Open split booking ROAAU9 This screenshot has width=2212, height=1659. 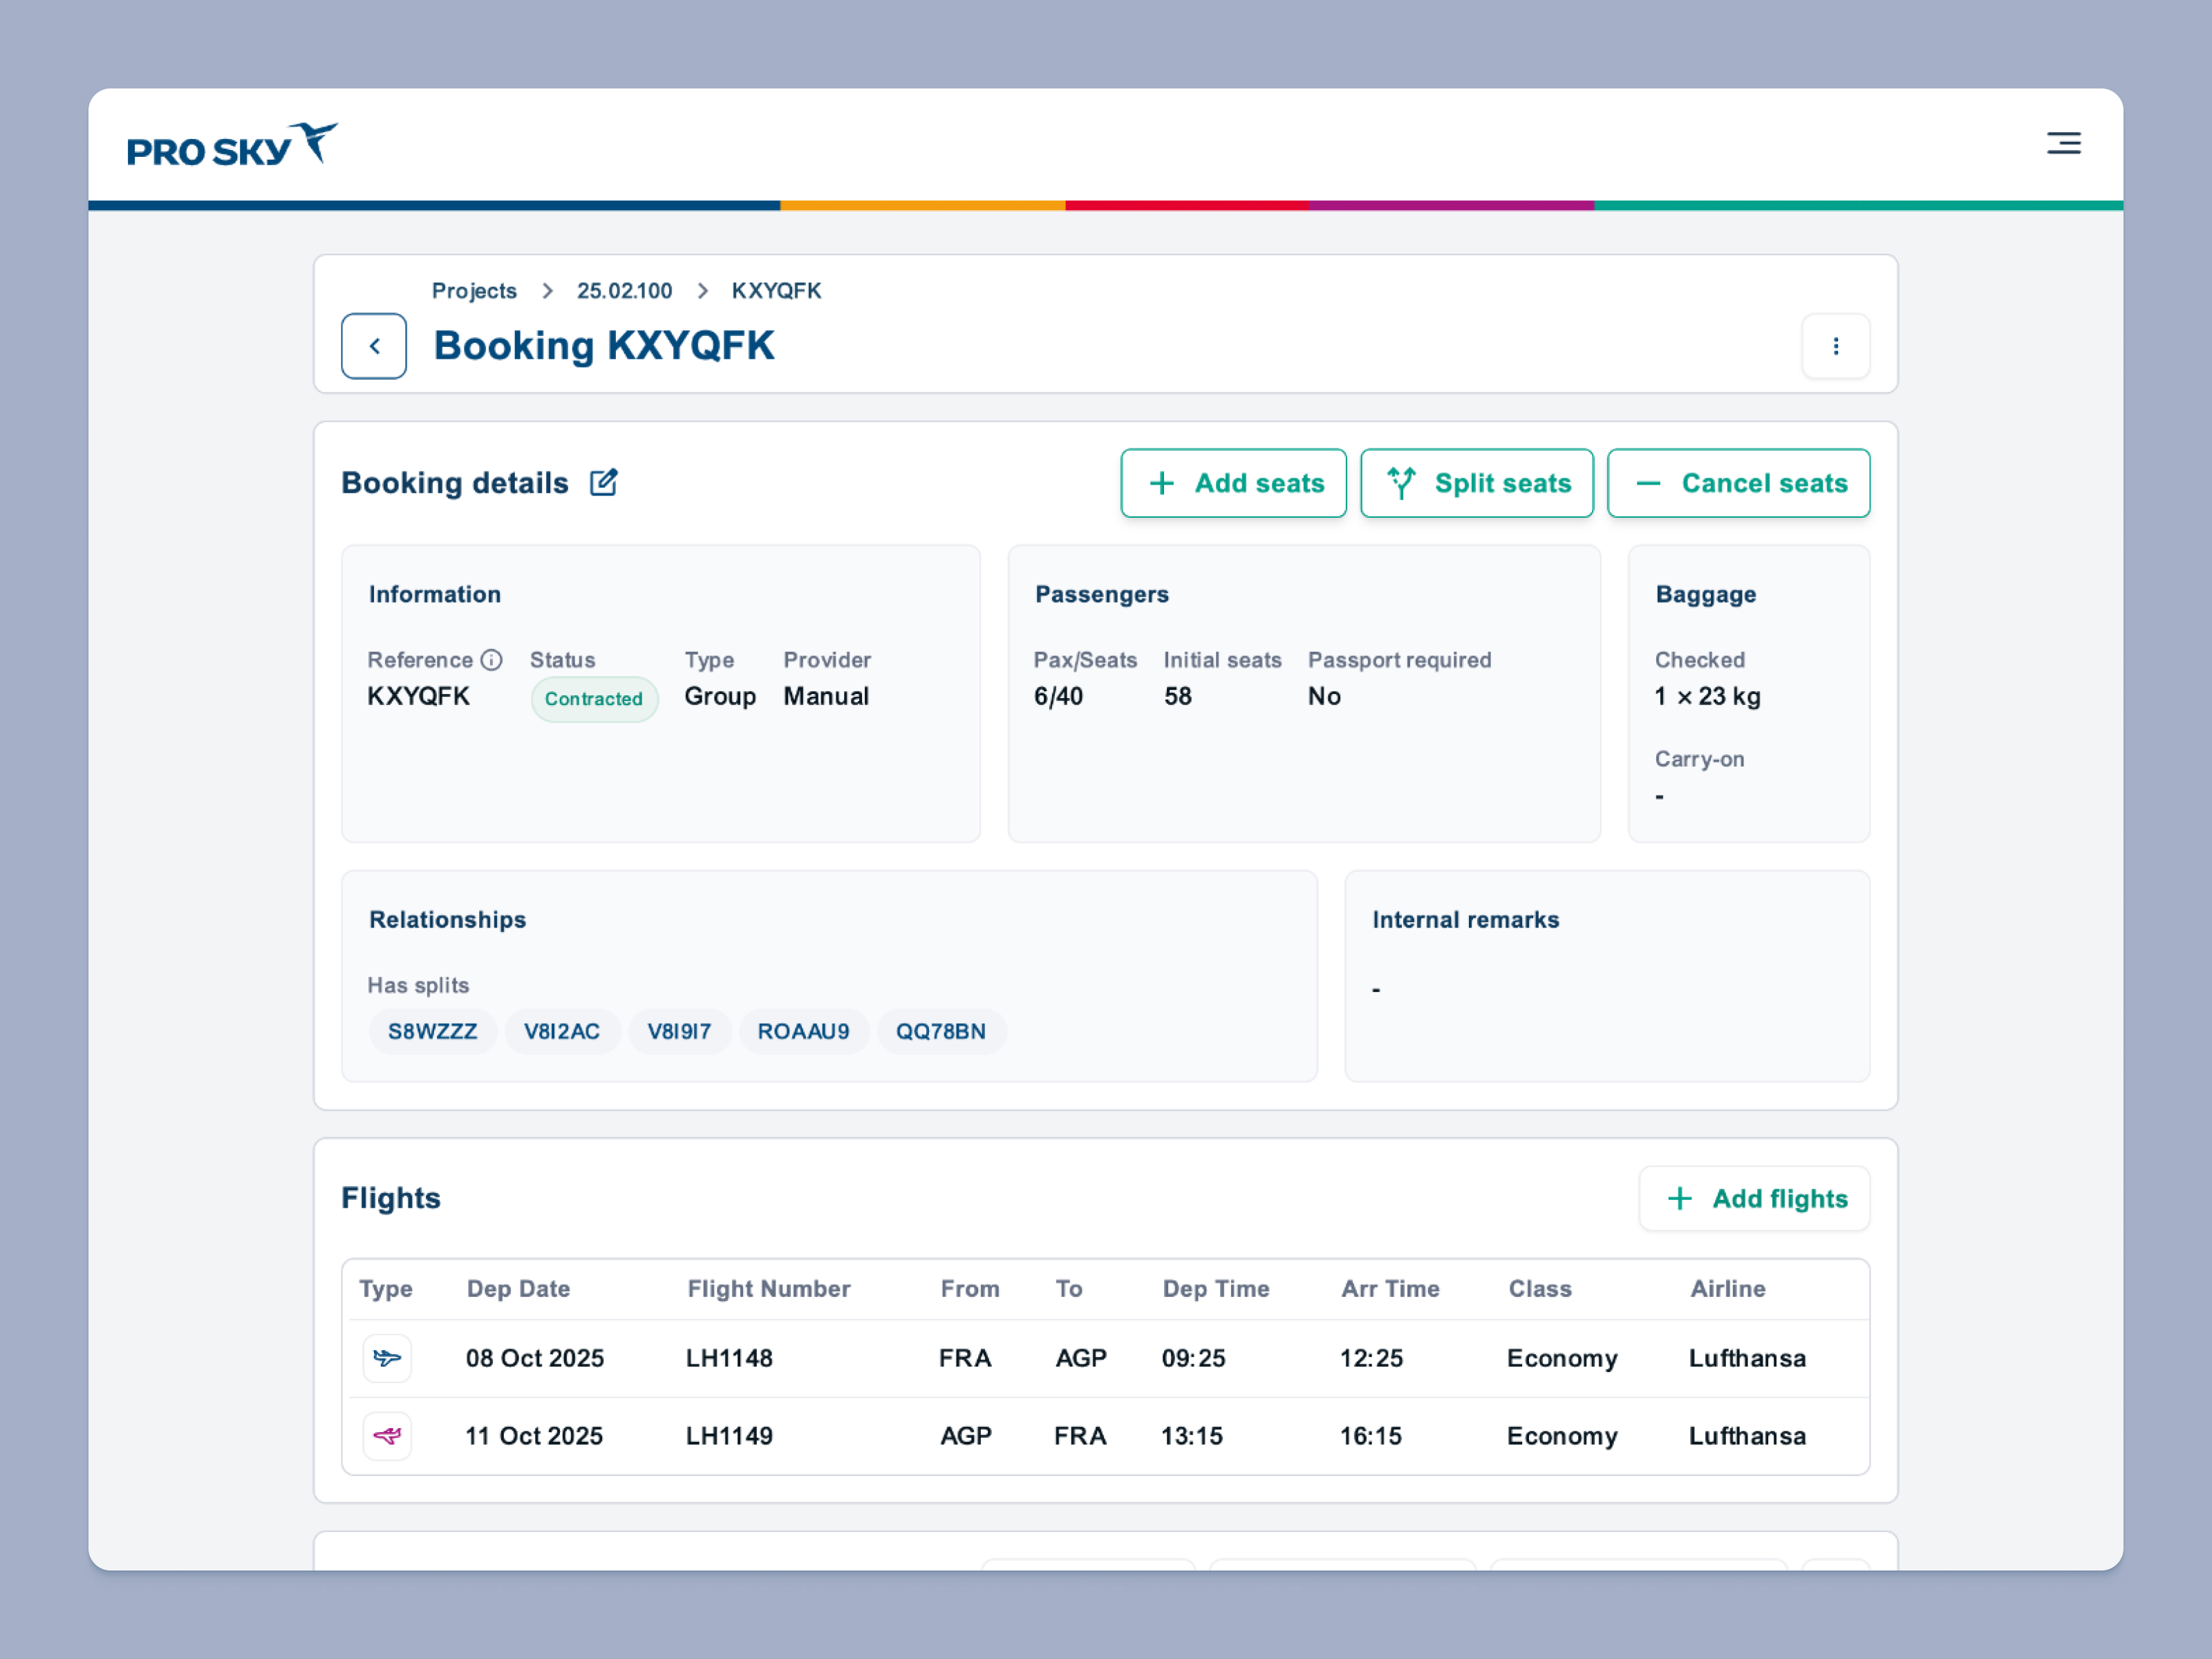803,1031
